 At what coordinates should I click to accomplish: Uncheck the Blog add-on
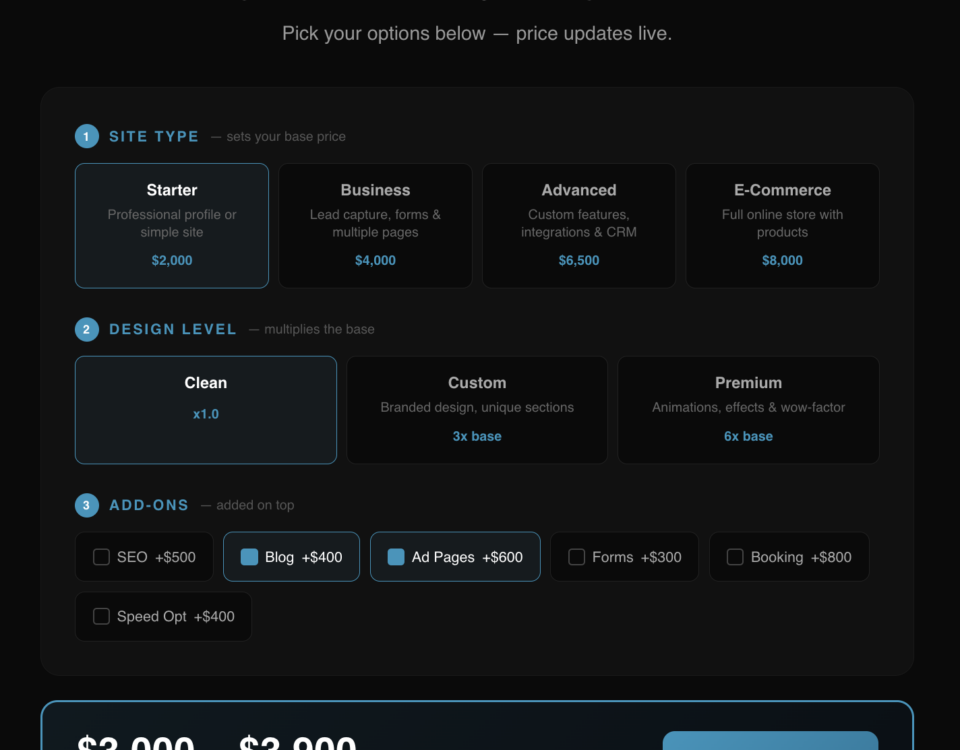pos(250,557)
